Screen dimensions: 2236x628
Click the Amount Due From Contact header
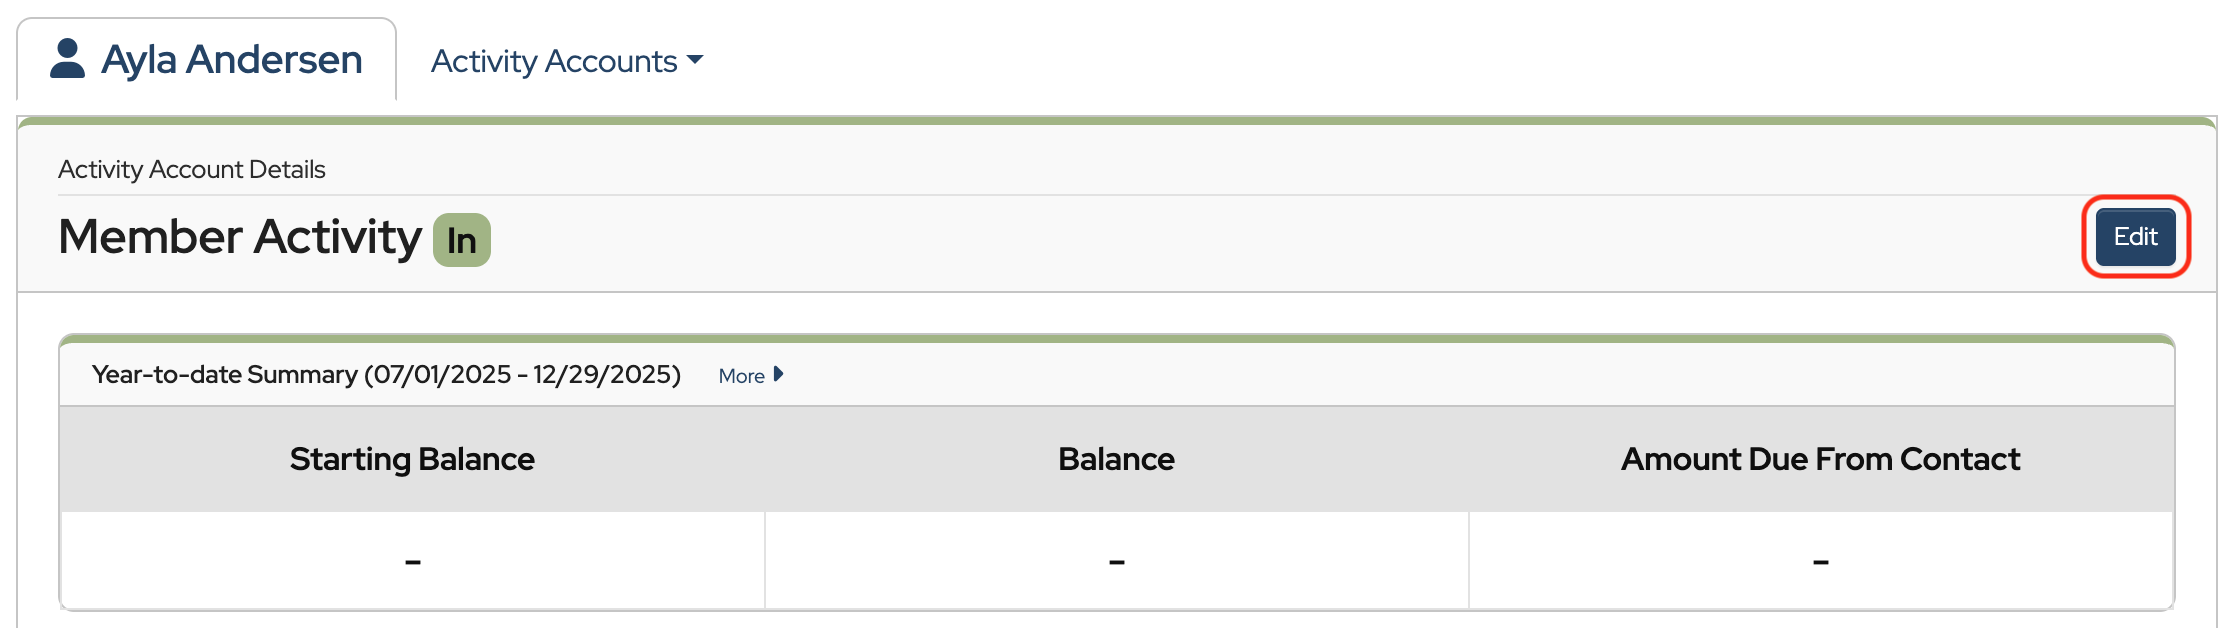pyautogui.click(x=1820, y=459)
